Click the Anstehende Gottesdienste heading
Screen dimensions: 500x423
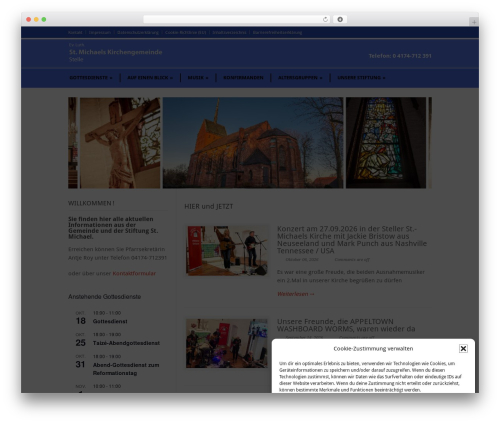tap(104, 297)
